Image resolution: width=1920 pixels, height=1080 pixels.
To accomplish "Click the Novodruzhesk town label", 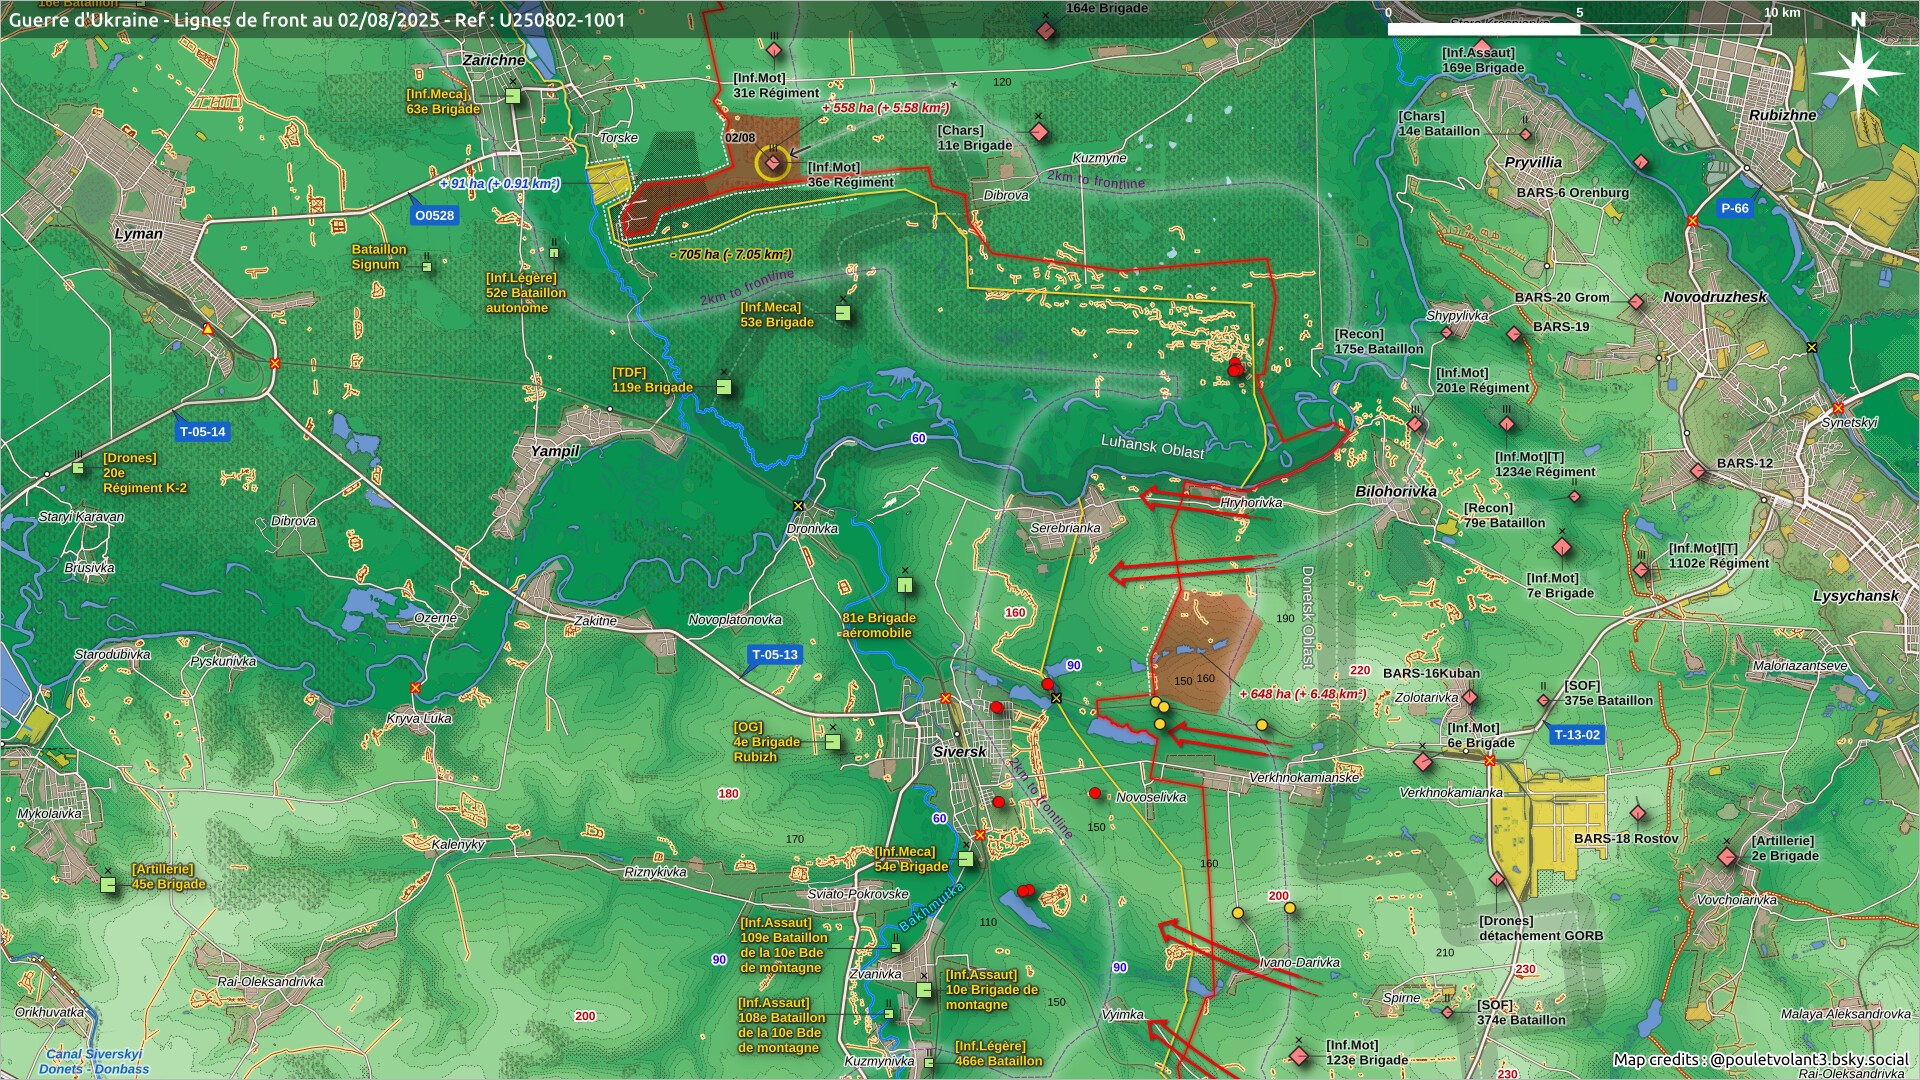I will (1715, 297).
